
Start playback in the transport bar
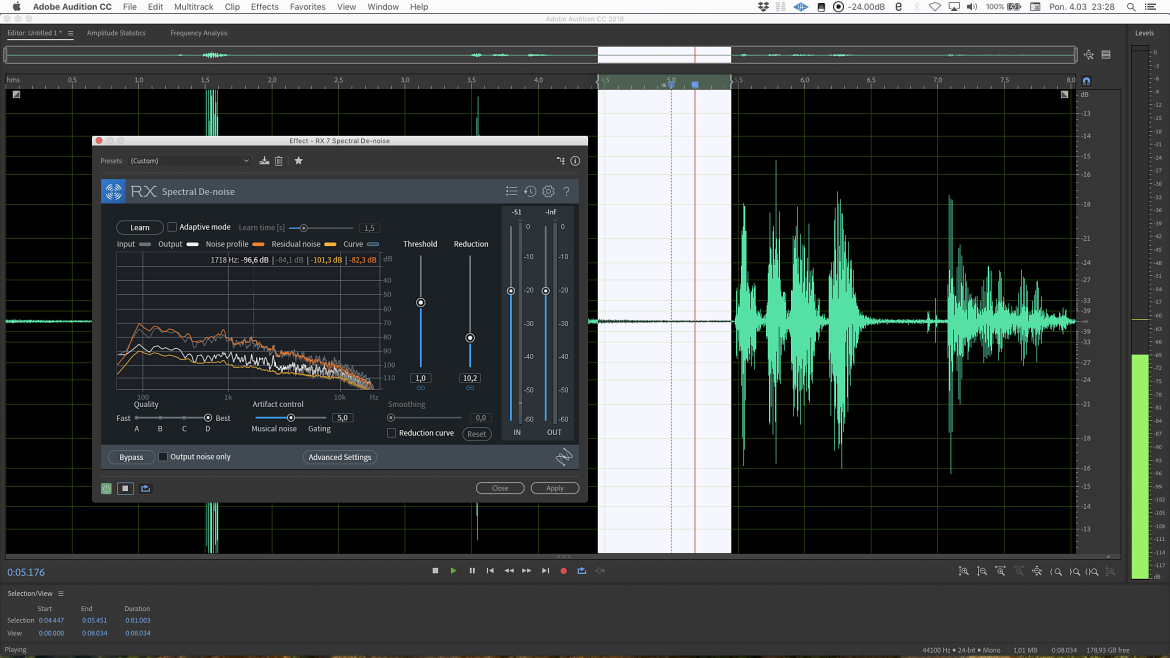tap(454, 571)
